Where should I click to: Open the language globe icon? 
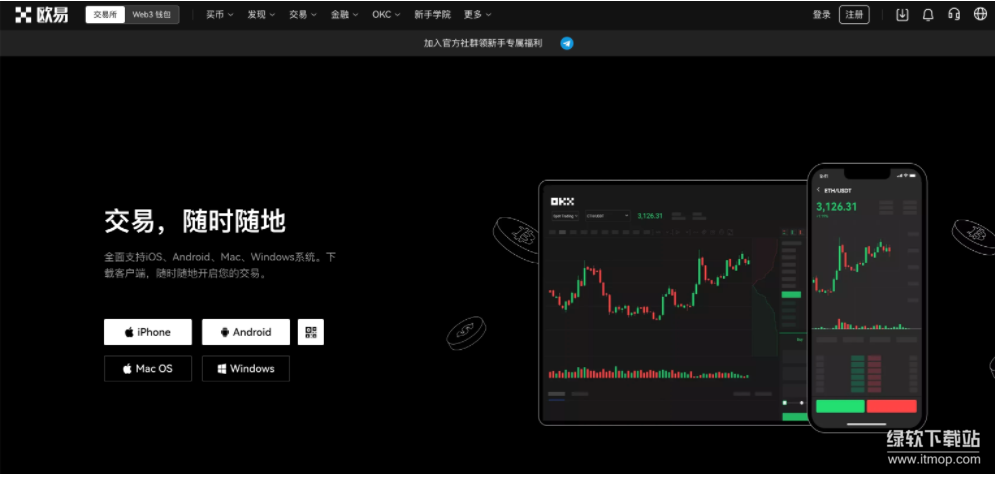980,15
